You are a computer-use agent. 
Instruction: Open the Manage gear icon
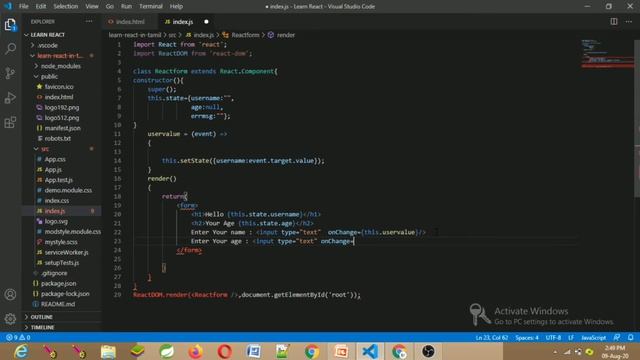[x=10, y=318]
